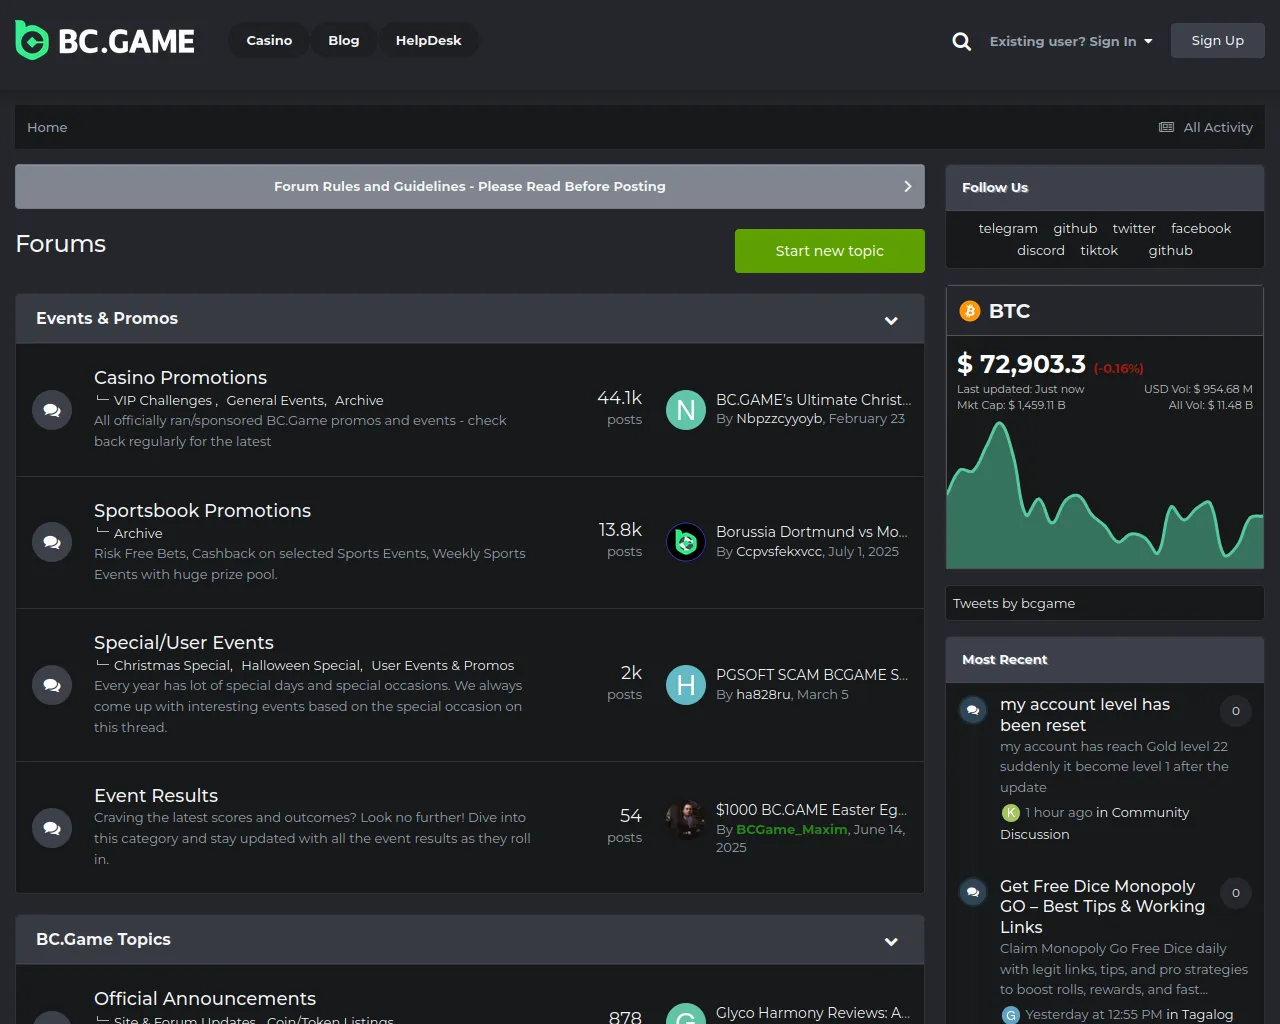This screenshot has height=1024, width=1280.
Task: Click the All Activity feed icon
Action: point(1166,127)
